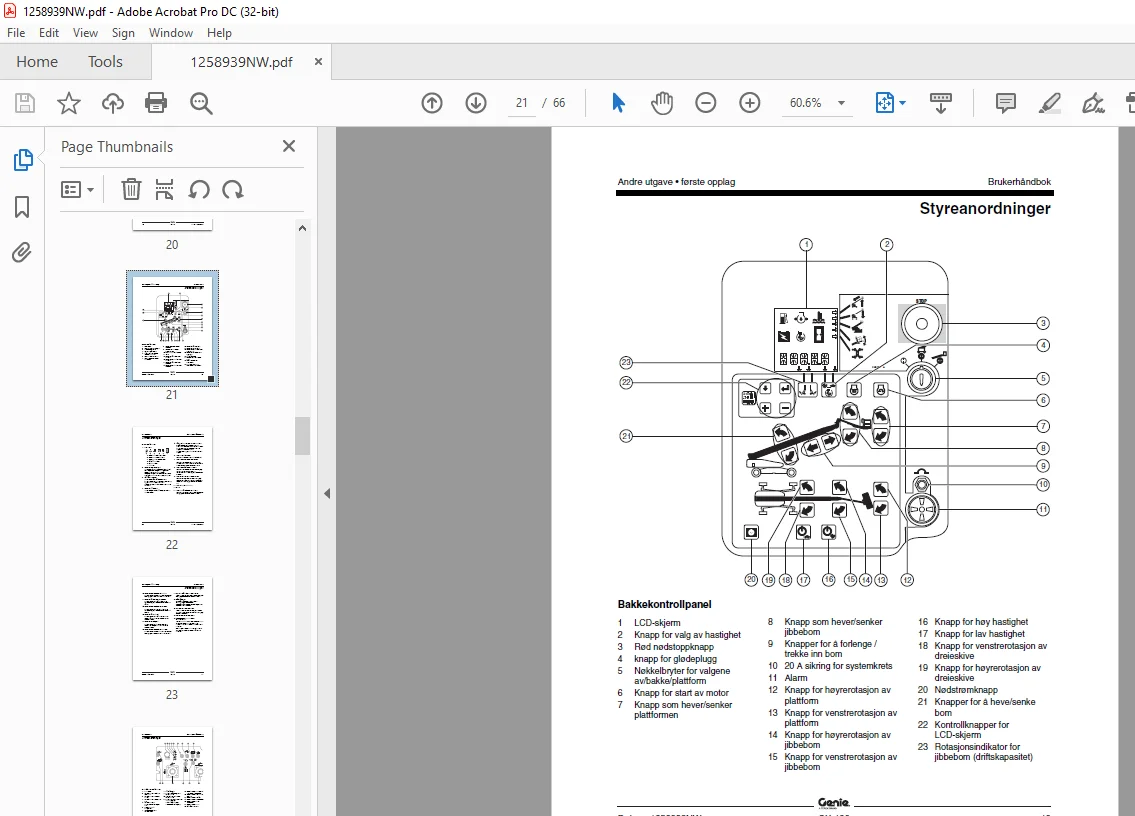Delete selected page with trash icon

[131, 190]
